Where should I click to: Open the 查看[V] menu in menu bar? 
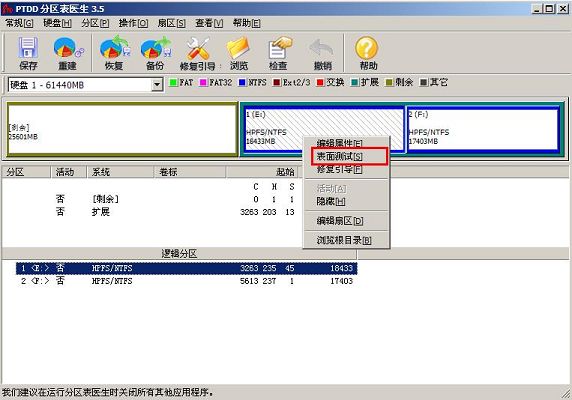[x=209, y=23]
